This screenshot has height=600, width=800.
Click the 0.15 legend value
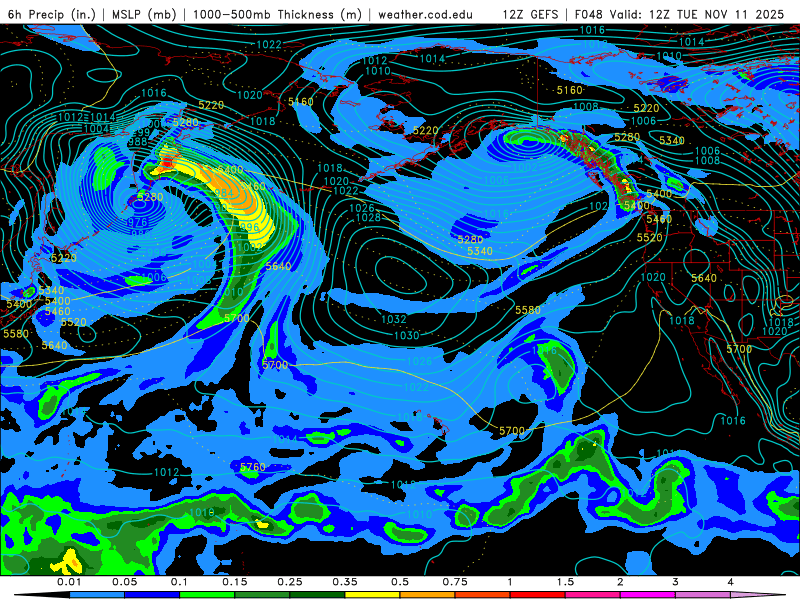[235, 582]
